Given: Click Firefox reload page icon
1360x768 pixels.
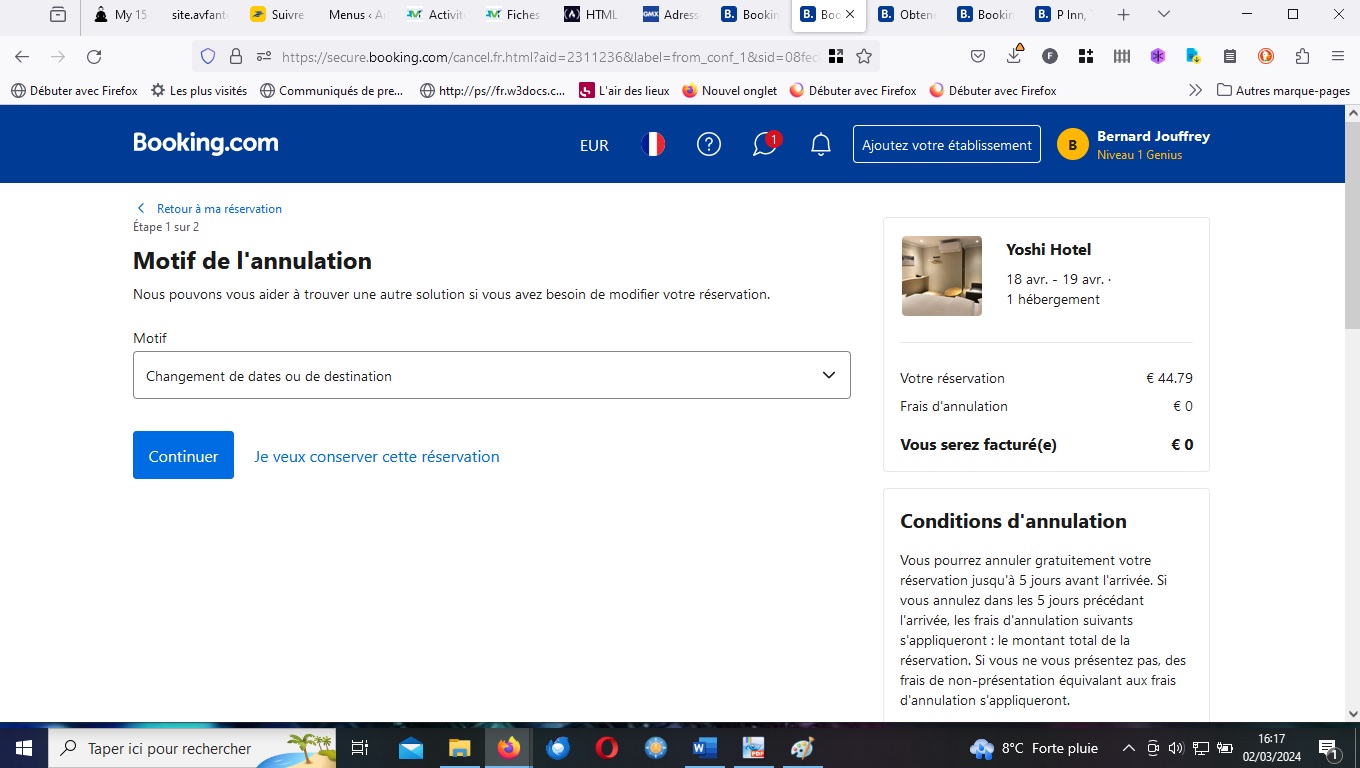Looking at the screenshot, I should pyautogui.click(x=94, y=57).
